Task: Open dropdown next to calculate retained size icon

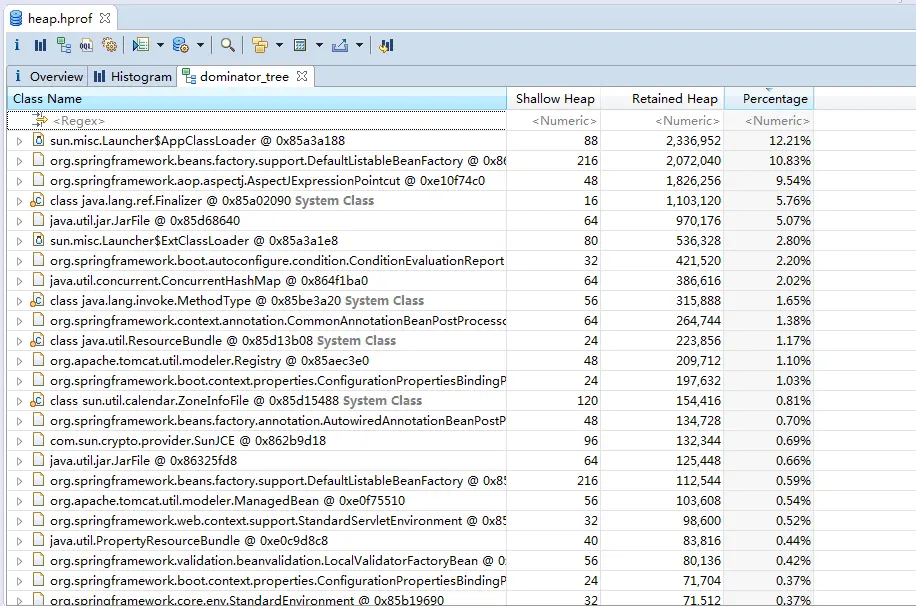Action: [319, 45]
